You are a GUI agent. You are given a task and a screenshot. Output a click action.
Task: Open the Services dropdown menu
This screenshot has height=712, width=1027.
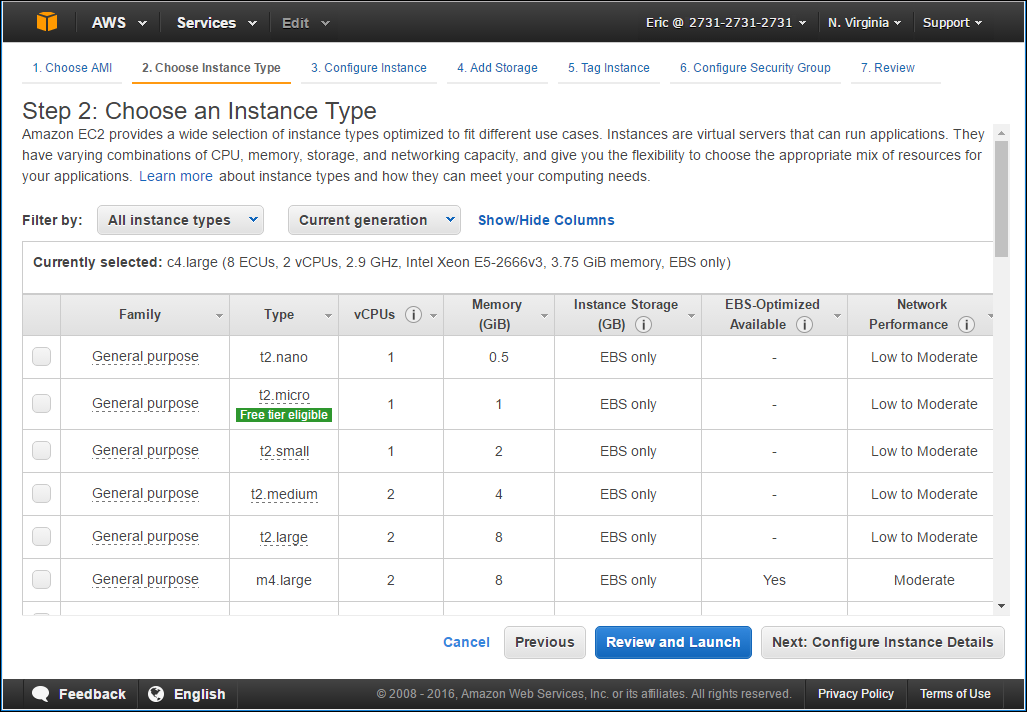217,23
